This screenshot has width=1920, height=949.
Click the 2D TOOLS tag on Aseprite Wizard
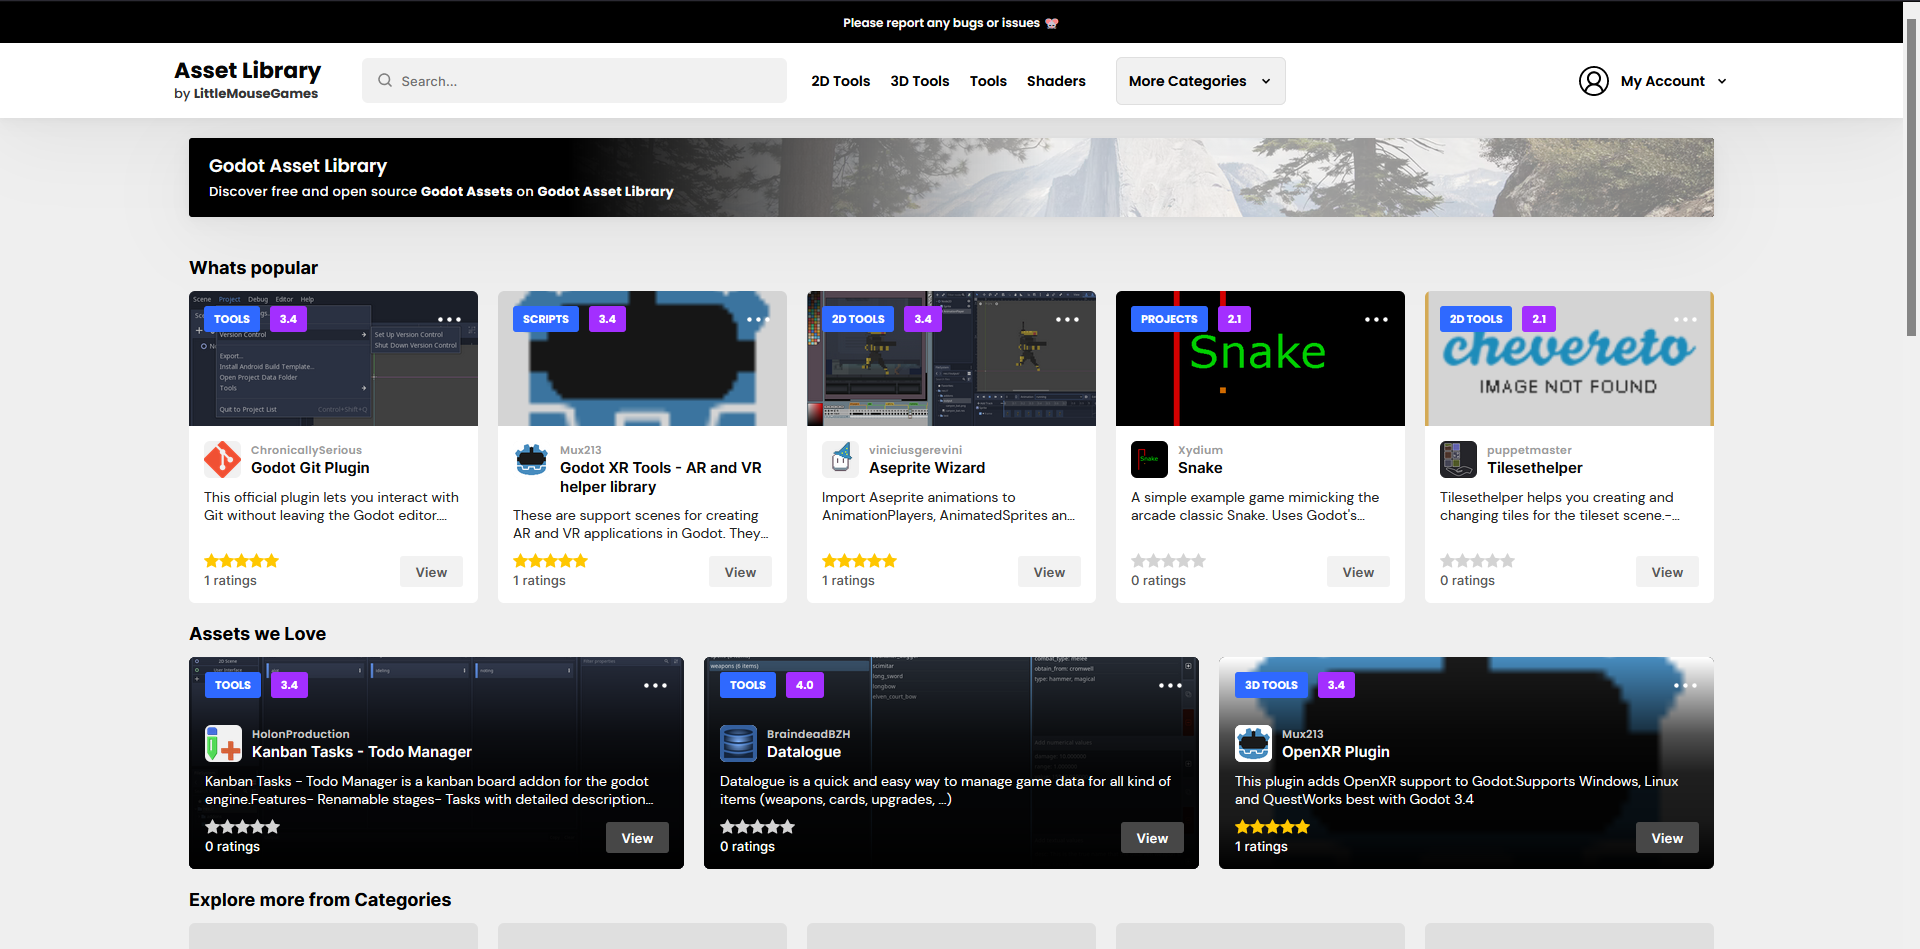point(858,319)
